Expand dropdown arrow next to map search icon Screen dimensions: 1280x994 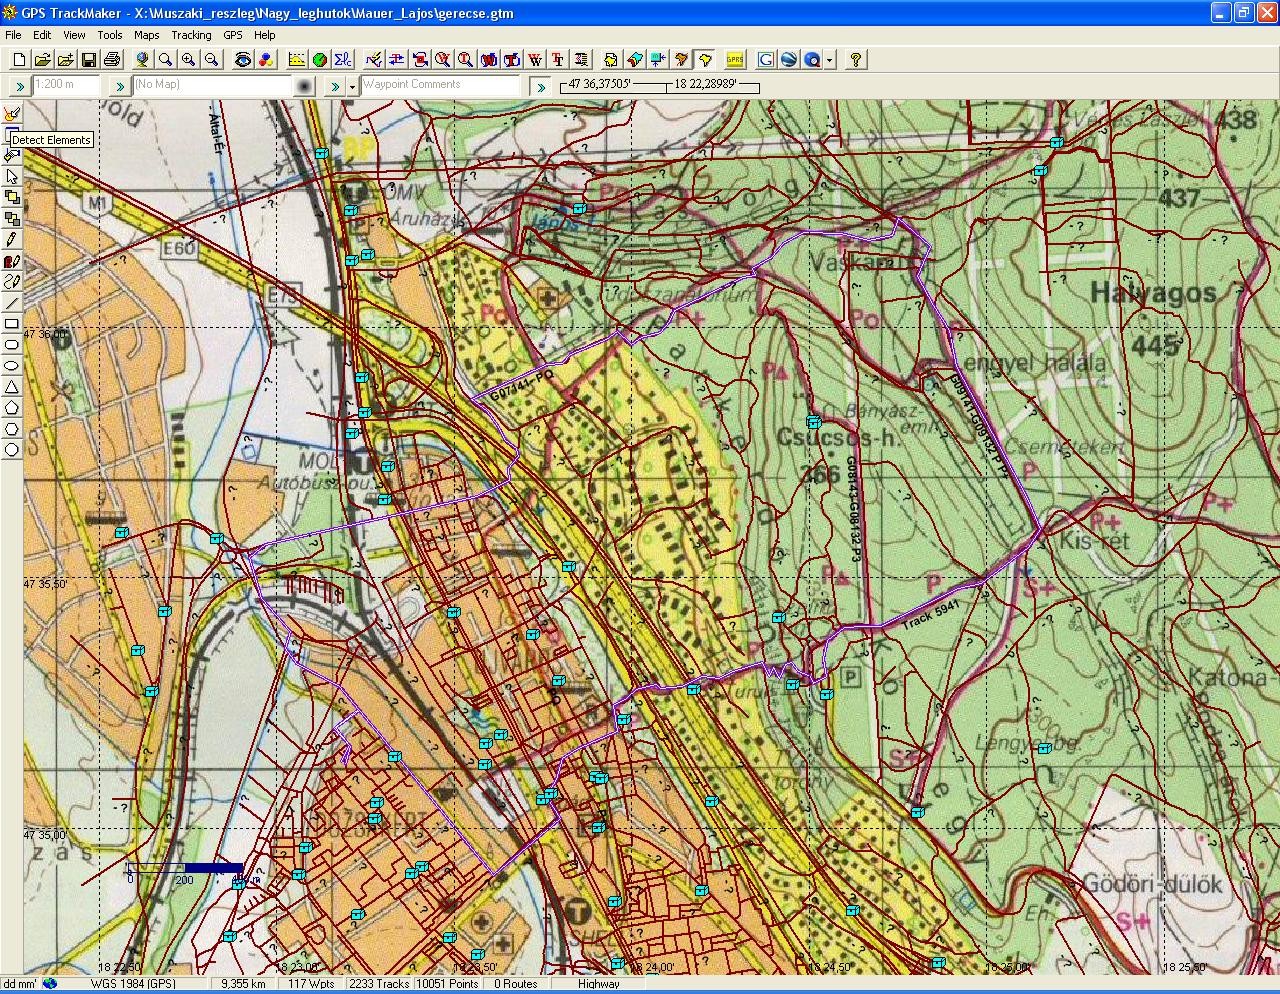click(830, 61)
